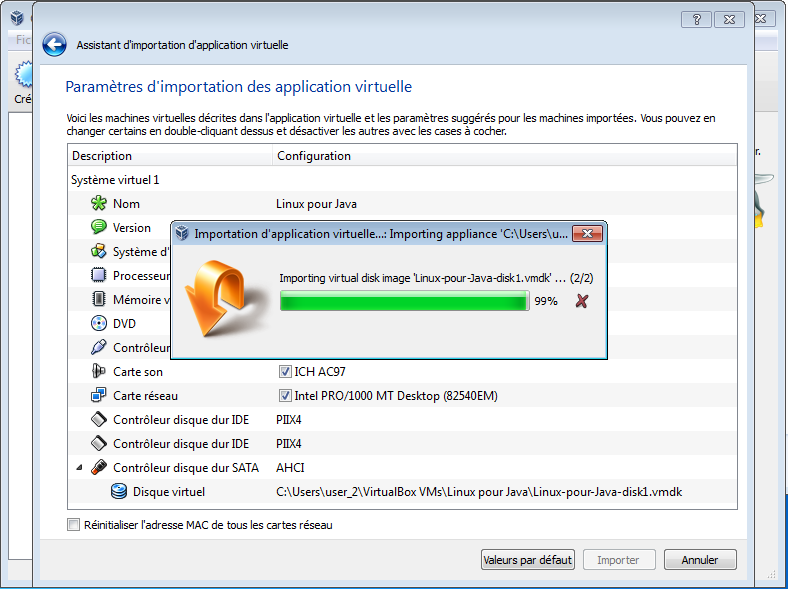Select the Processeur chip icon
The height and width of the screenshot is (589, 788).
click(98, 275)
